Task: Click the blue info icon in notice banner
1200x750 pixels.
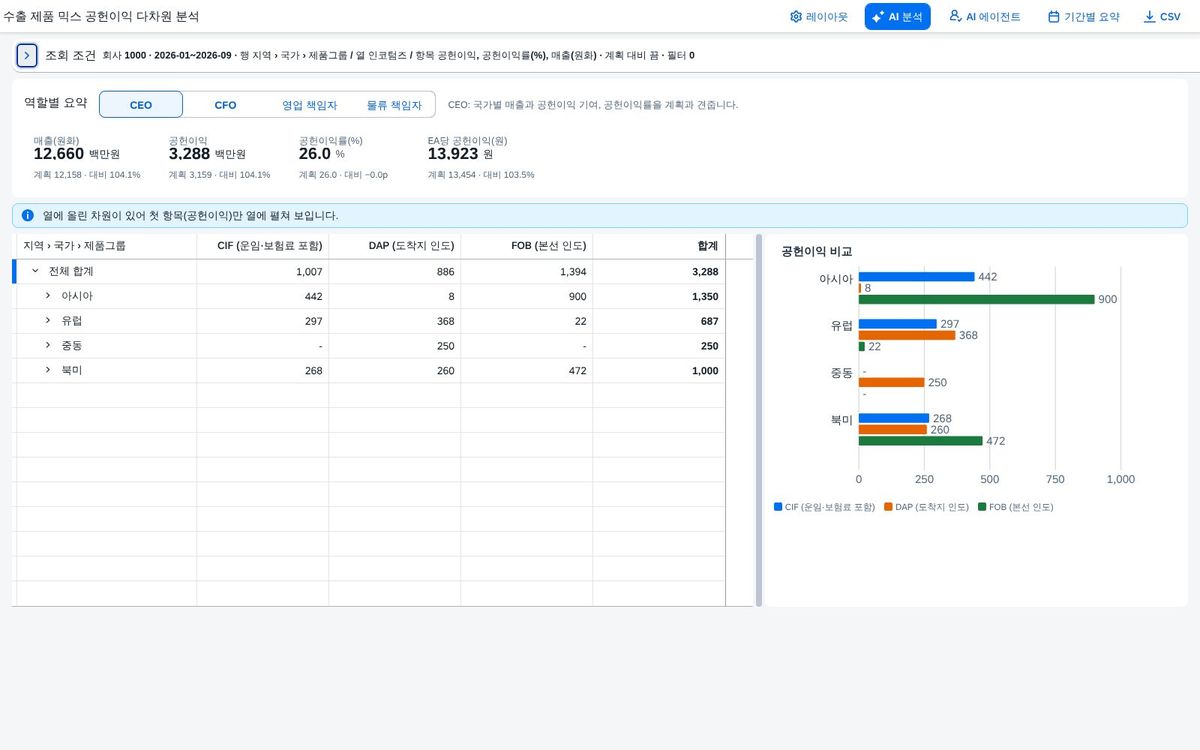Action: coord(28,215)
